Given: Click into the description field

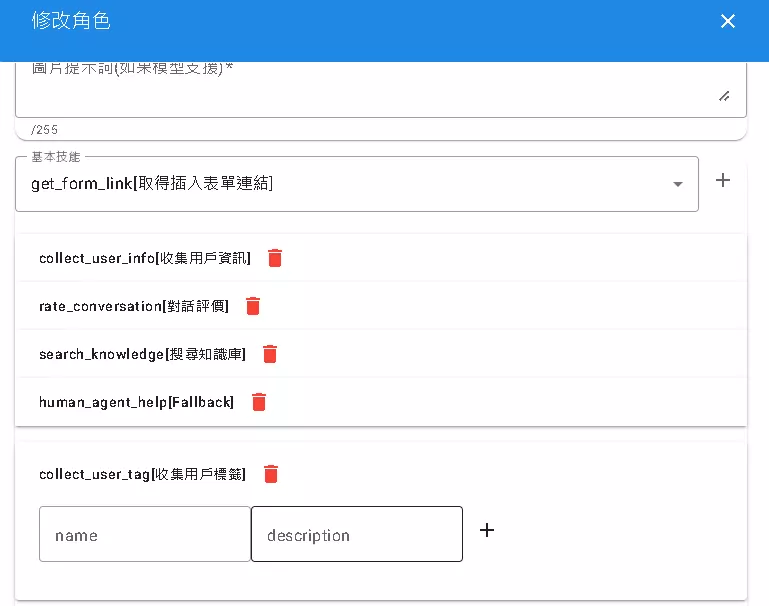Looking at the screenshot, I should (x=357, y=534).
